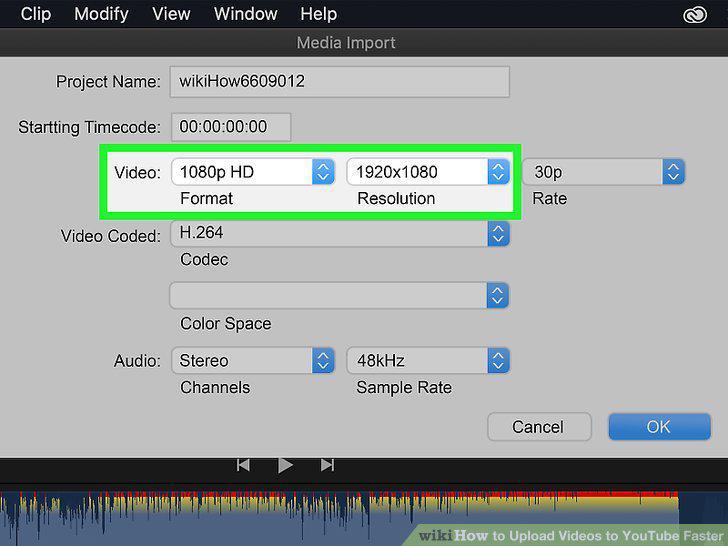Click the Play button
The height and width of the screenshot is (546, 728).
click(x=285, y=465)
